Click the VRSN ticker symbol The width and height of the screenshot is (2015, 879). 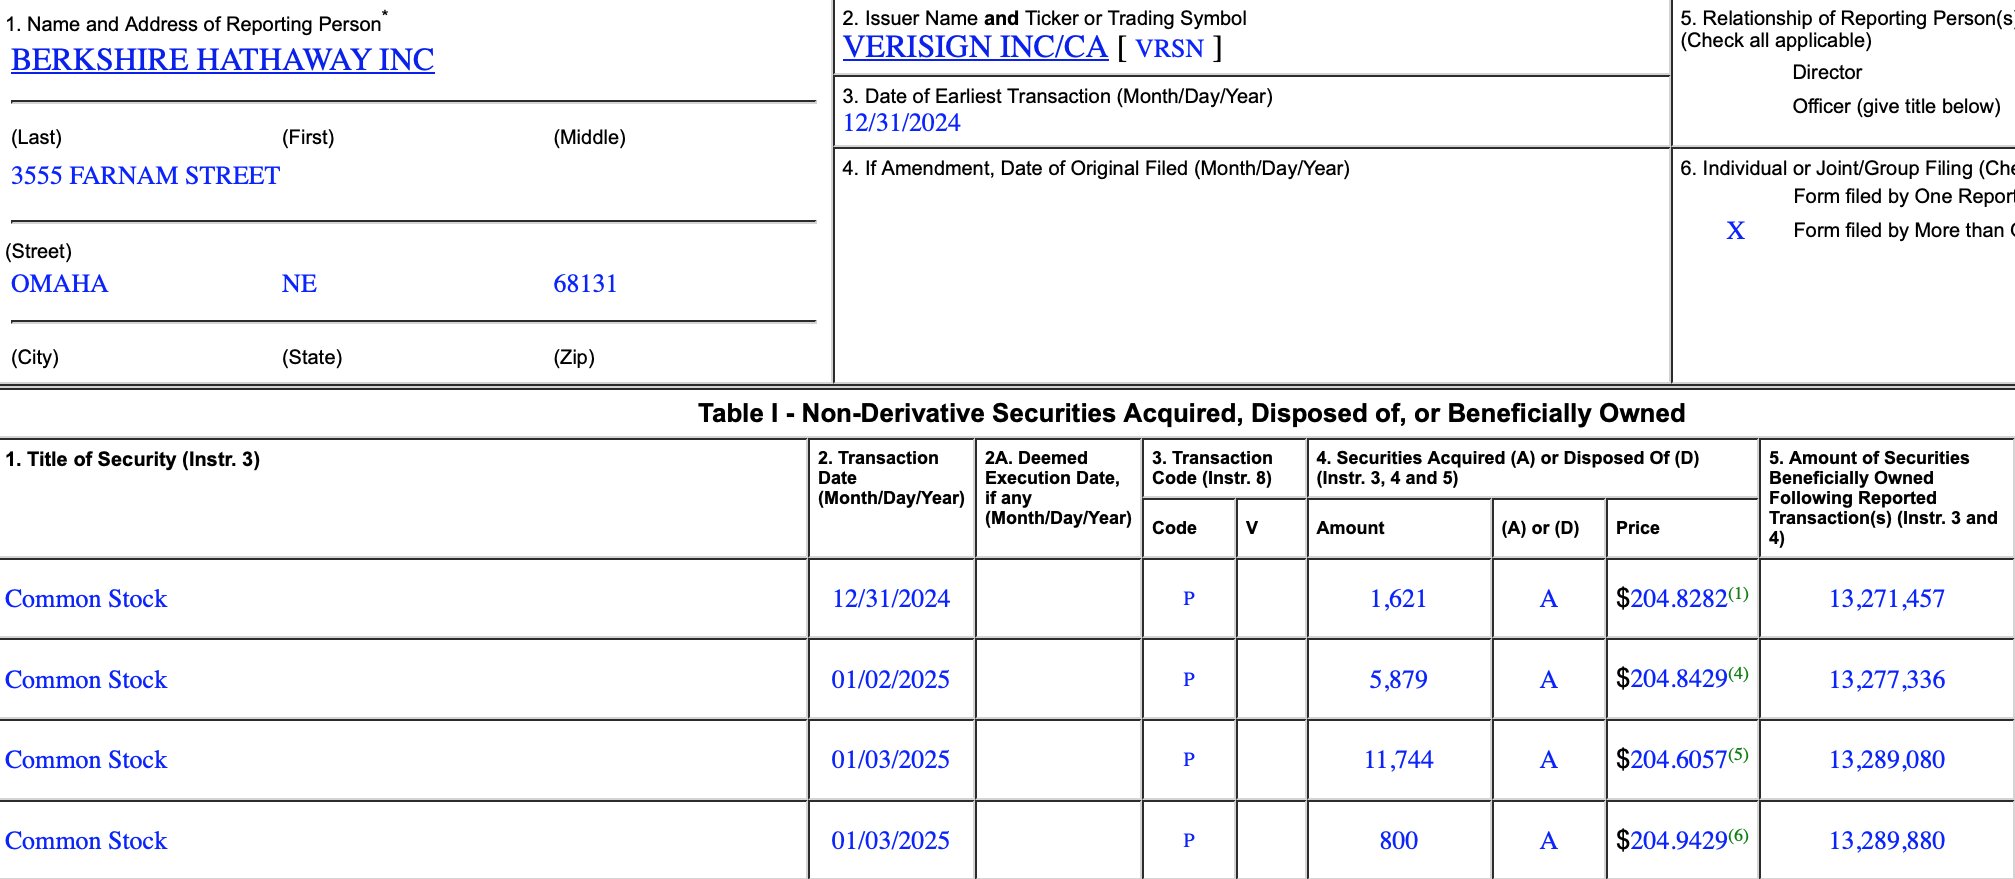click(1169, 48)
